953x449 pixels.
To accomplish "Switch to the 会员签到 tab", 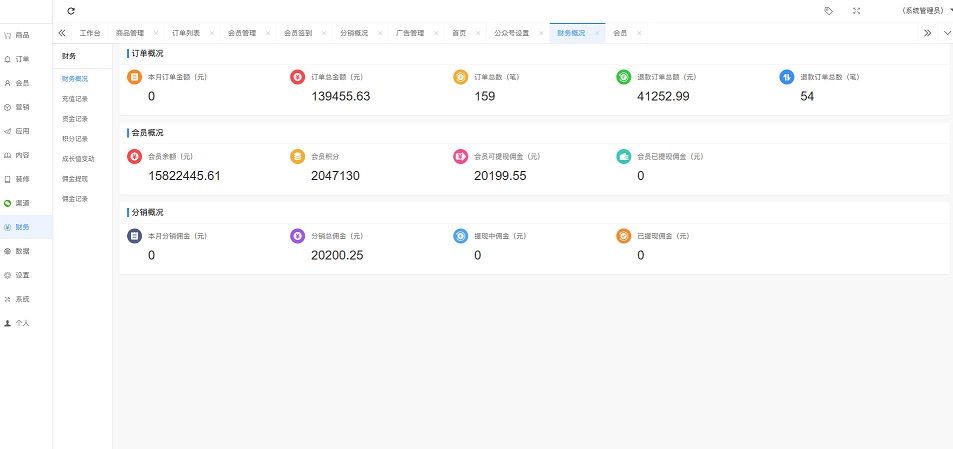I will click(298, 33).
